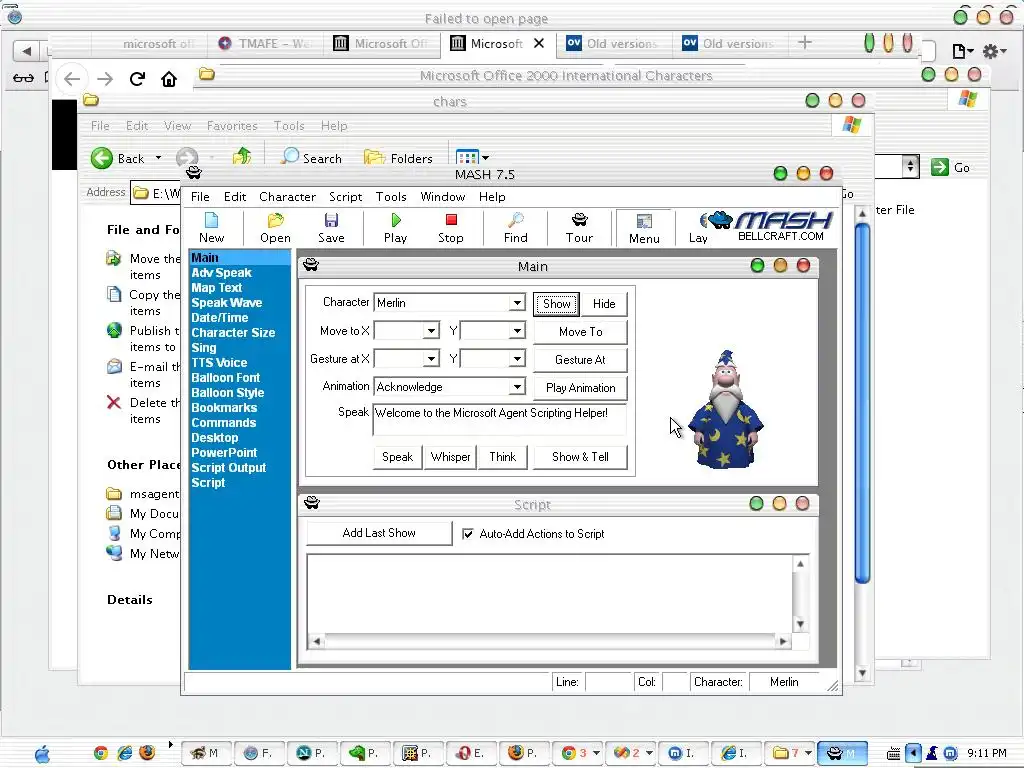Image resolution: width=1024 pixels, height=768 pixels.
Task: Open new browser tab with plus
Action: (805, 42)
